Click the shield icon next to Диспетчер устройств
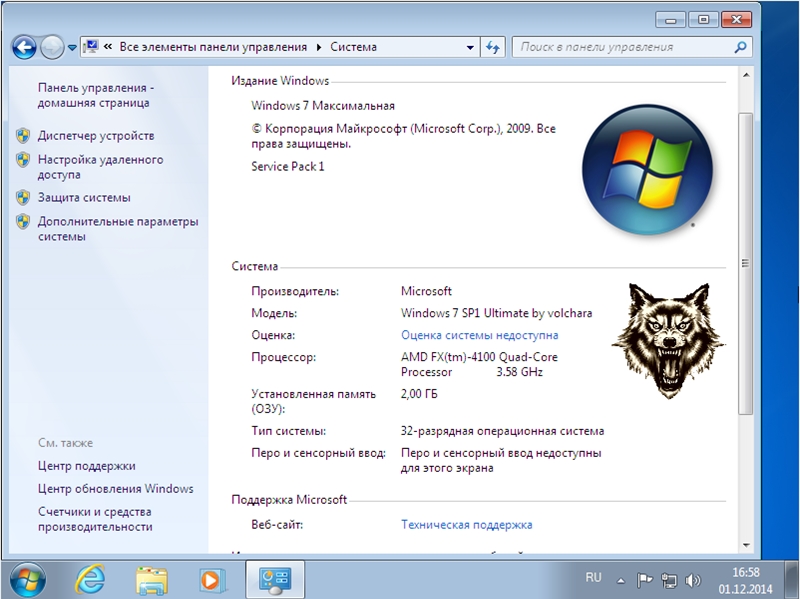800x599 pixels. [23, 136]
